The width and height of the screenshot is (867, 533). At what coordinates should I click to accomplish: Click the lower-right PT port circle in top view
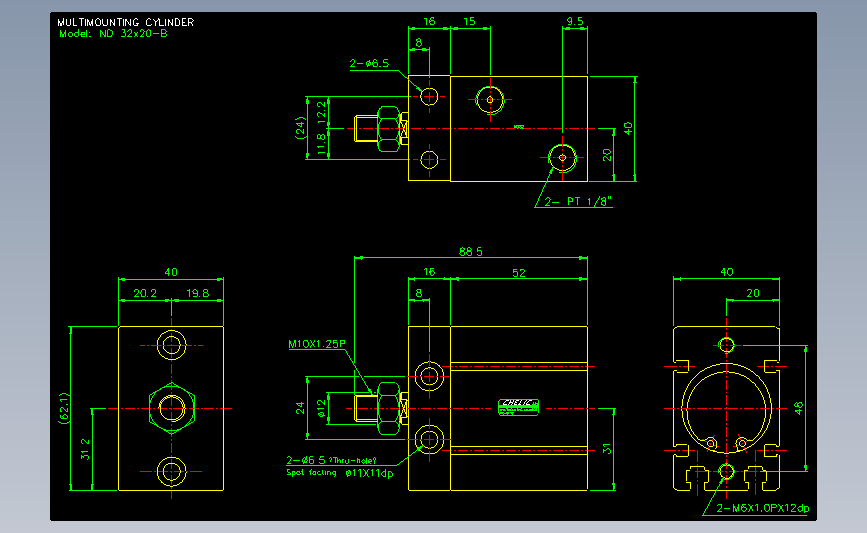coord(562,158)
